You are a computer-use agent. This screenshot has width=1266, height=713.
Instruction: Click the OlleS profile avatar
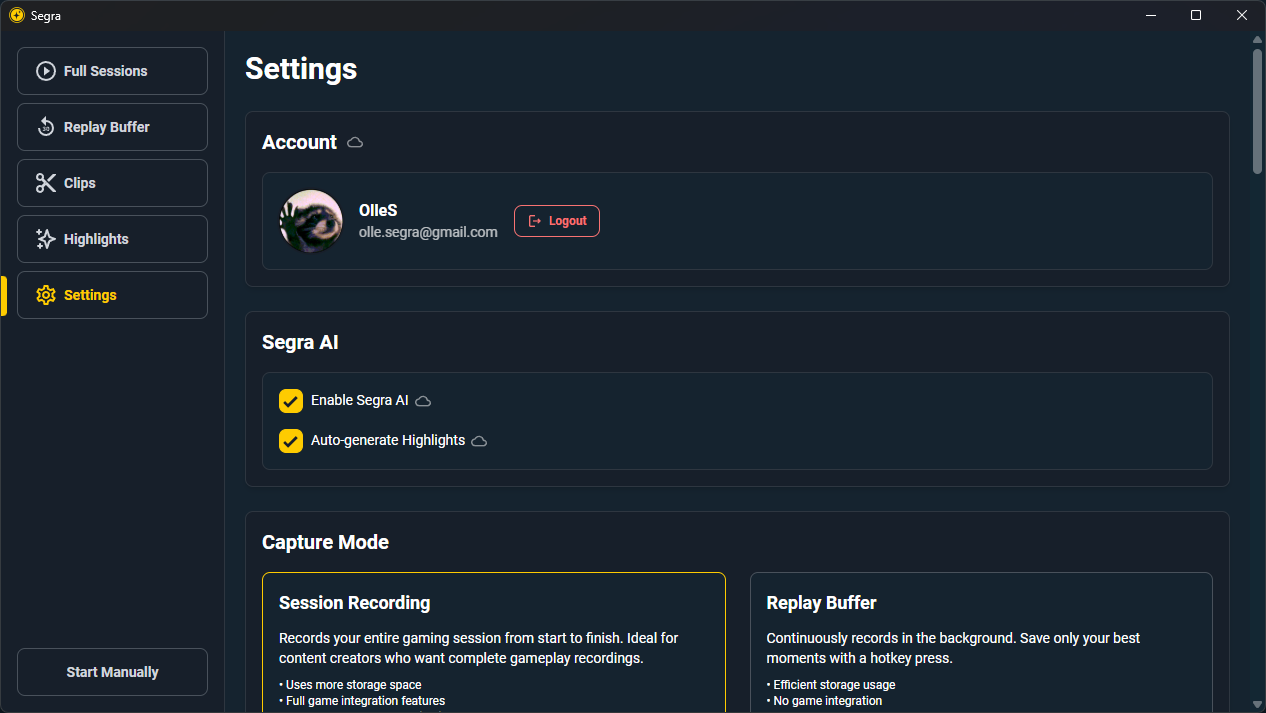click(311, 221)
